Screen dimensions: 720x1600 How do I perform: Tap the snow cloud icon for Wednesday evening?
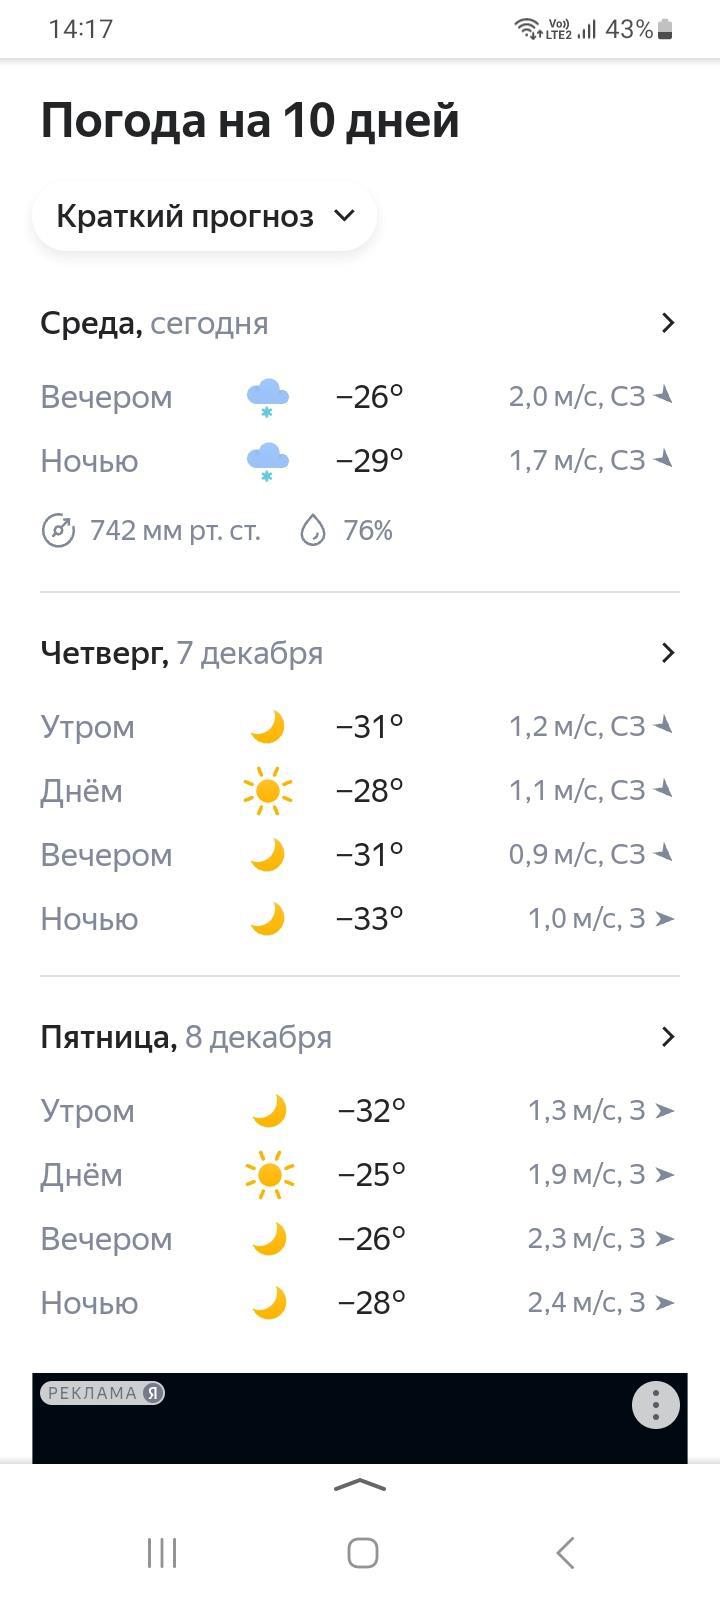(x=267, y=397)
